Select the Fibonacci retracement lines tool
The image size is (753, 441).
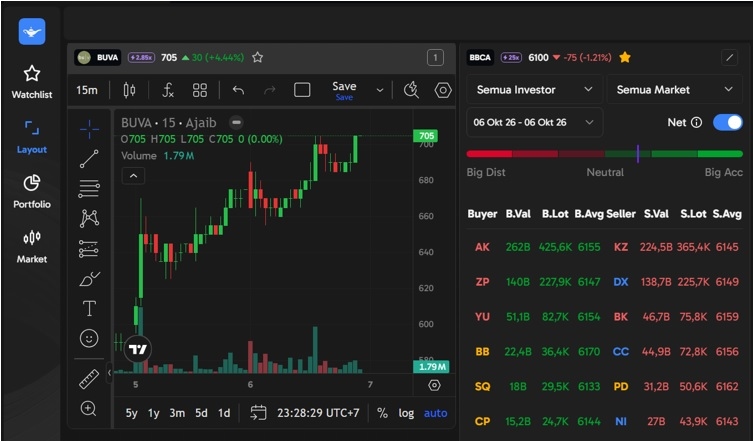(89, 189)
